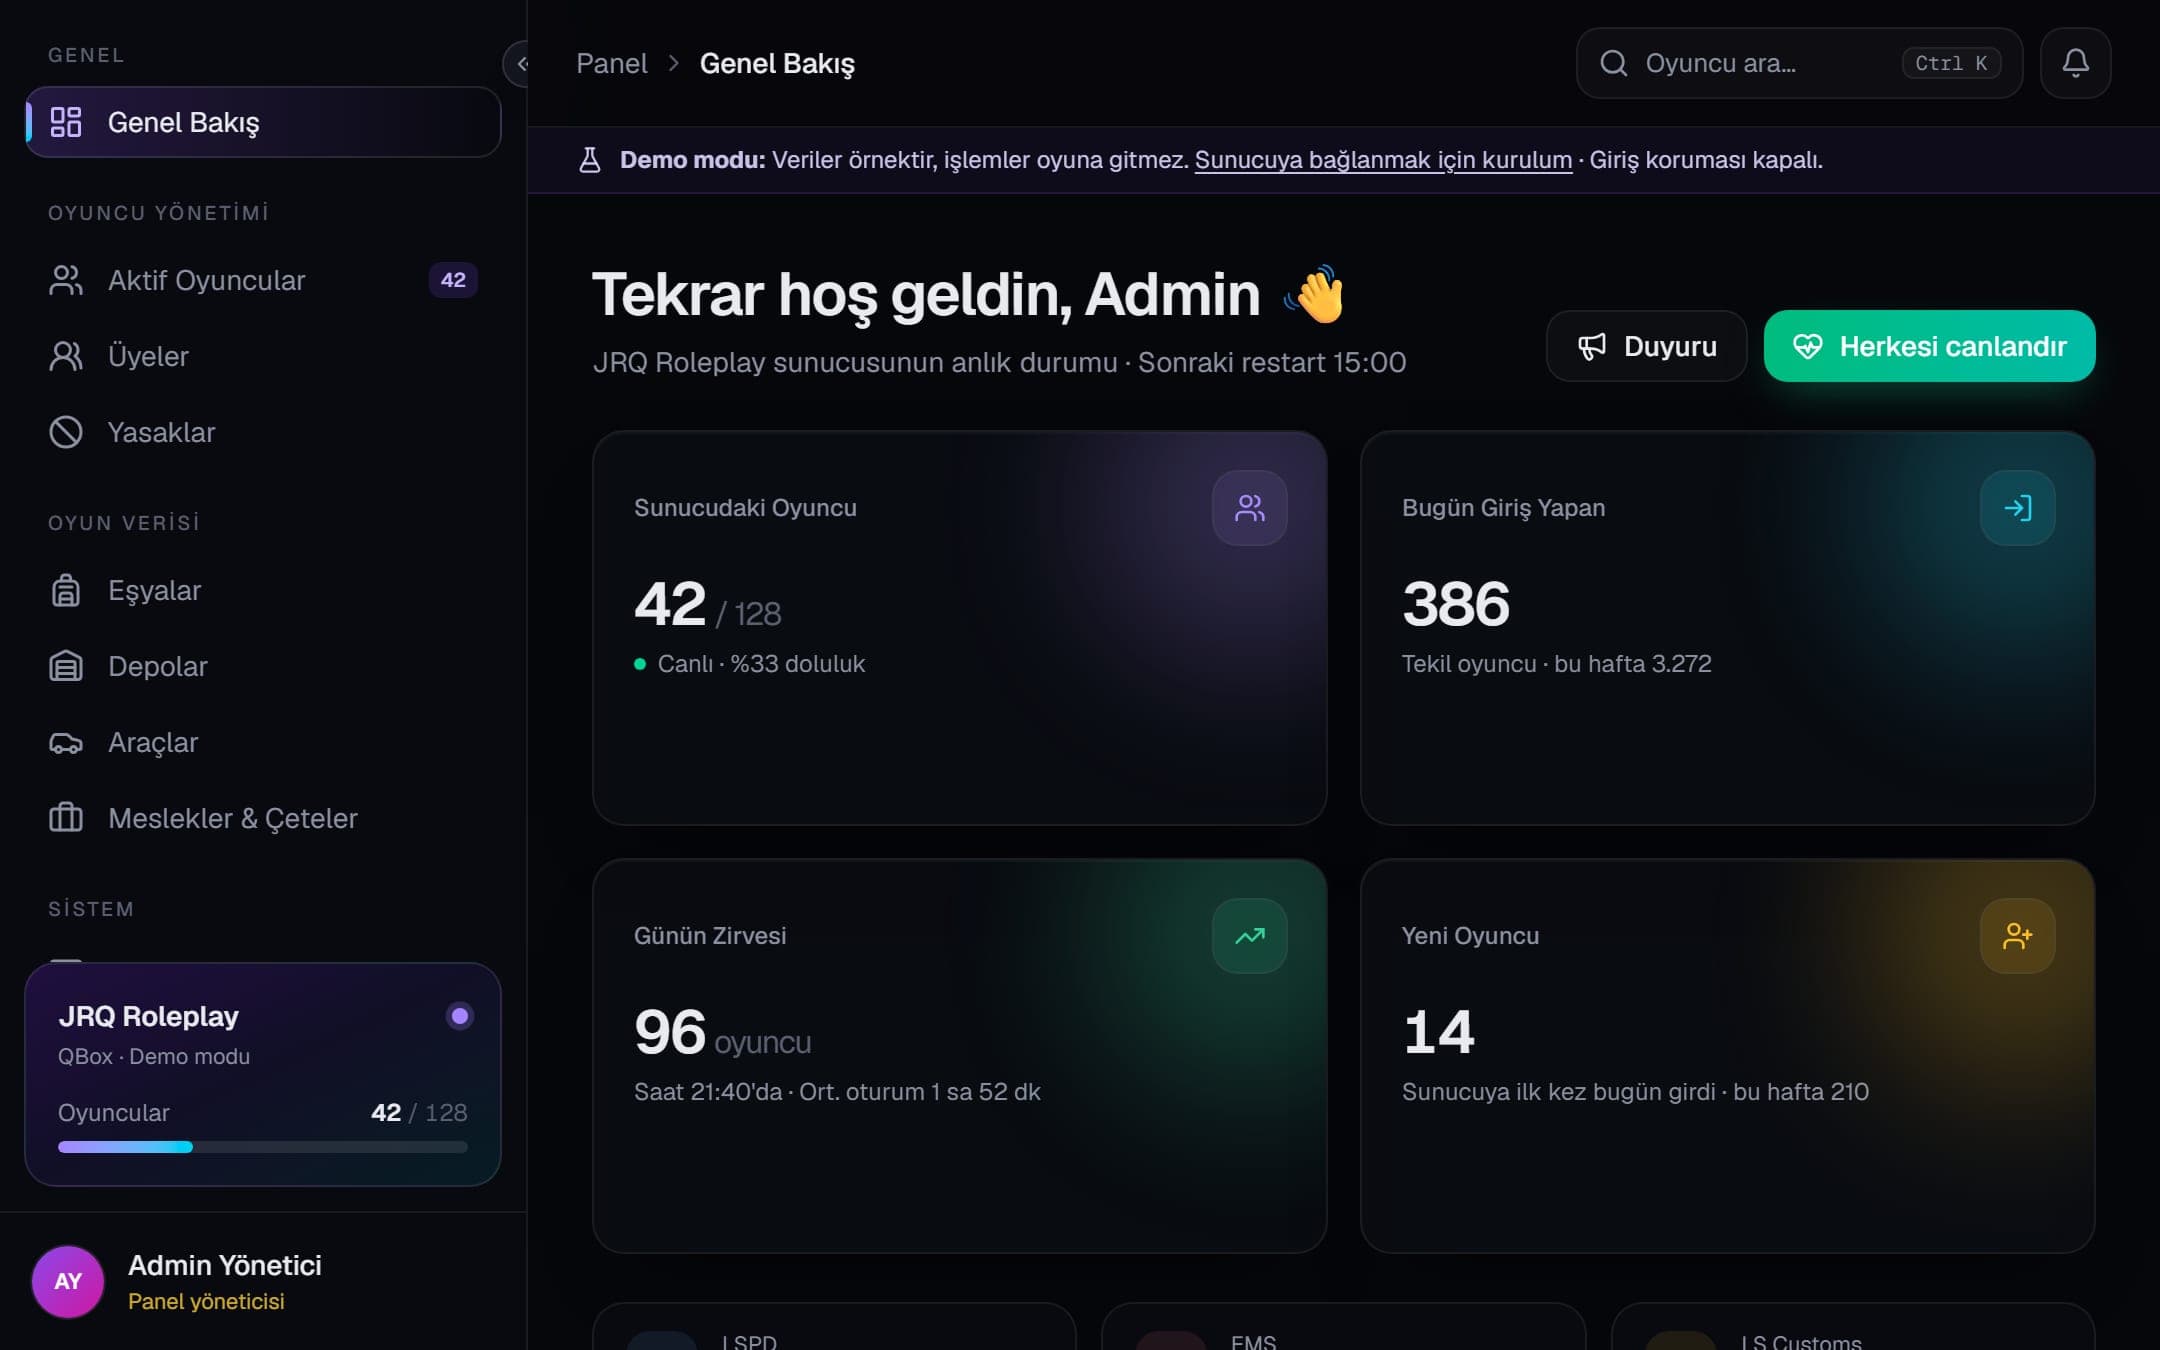
Task: Click the Araçlar car icon
Action: (66, 742)
